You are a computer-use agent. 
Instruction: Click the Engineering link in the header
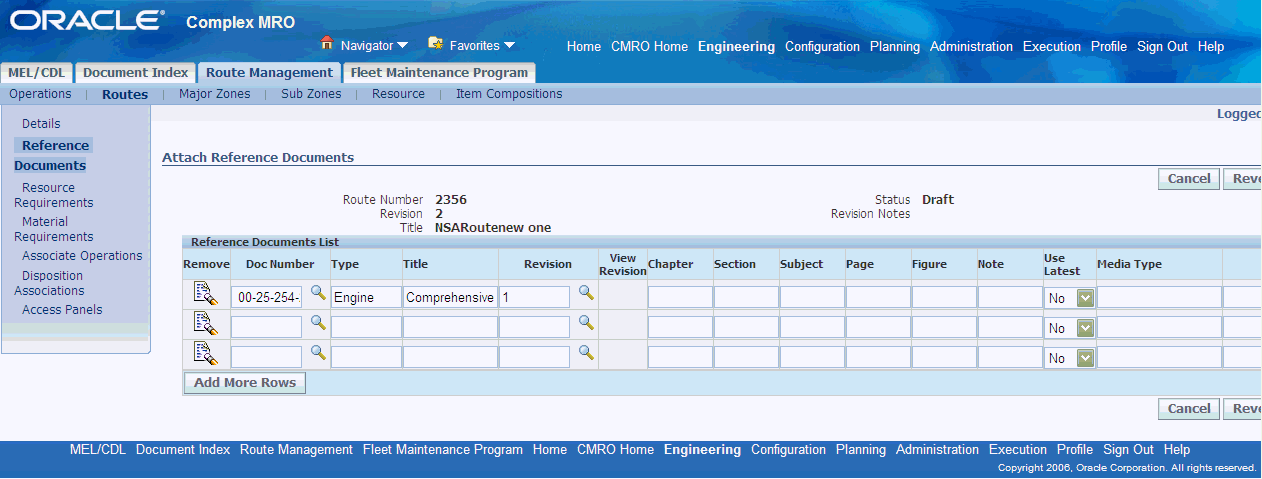coord(736,47)
